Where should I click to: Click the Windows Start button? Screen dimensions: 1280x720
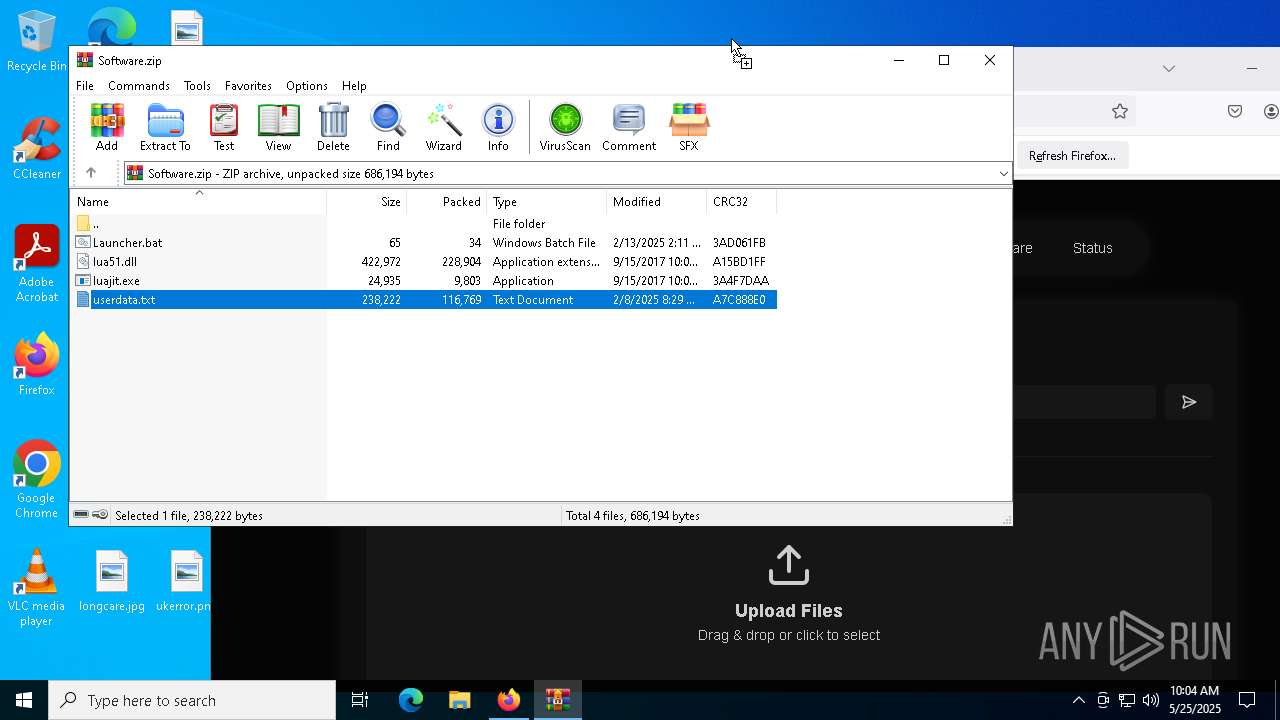click(x=24, y=700)
